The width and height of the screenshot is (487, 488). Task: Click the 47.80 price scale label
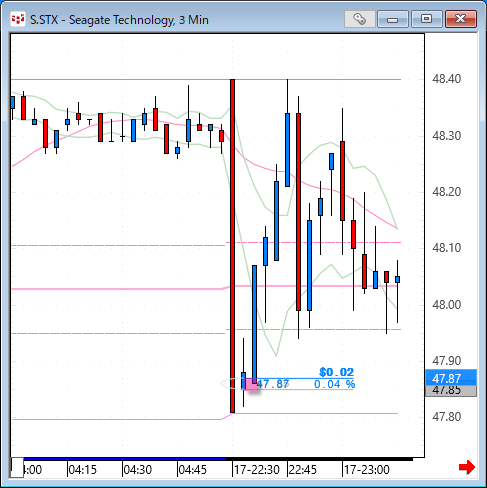446,417
